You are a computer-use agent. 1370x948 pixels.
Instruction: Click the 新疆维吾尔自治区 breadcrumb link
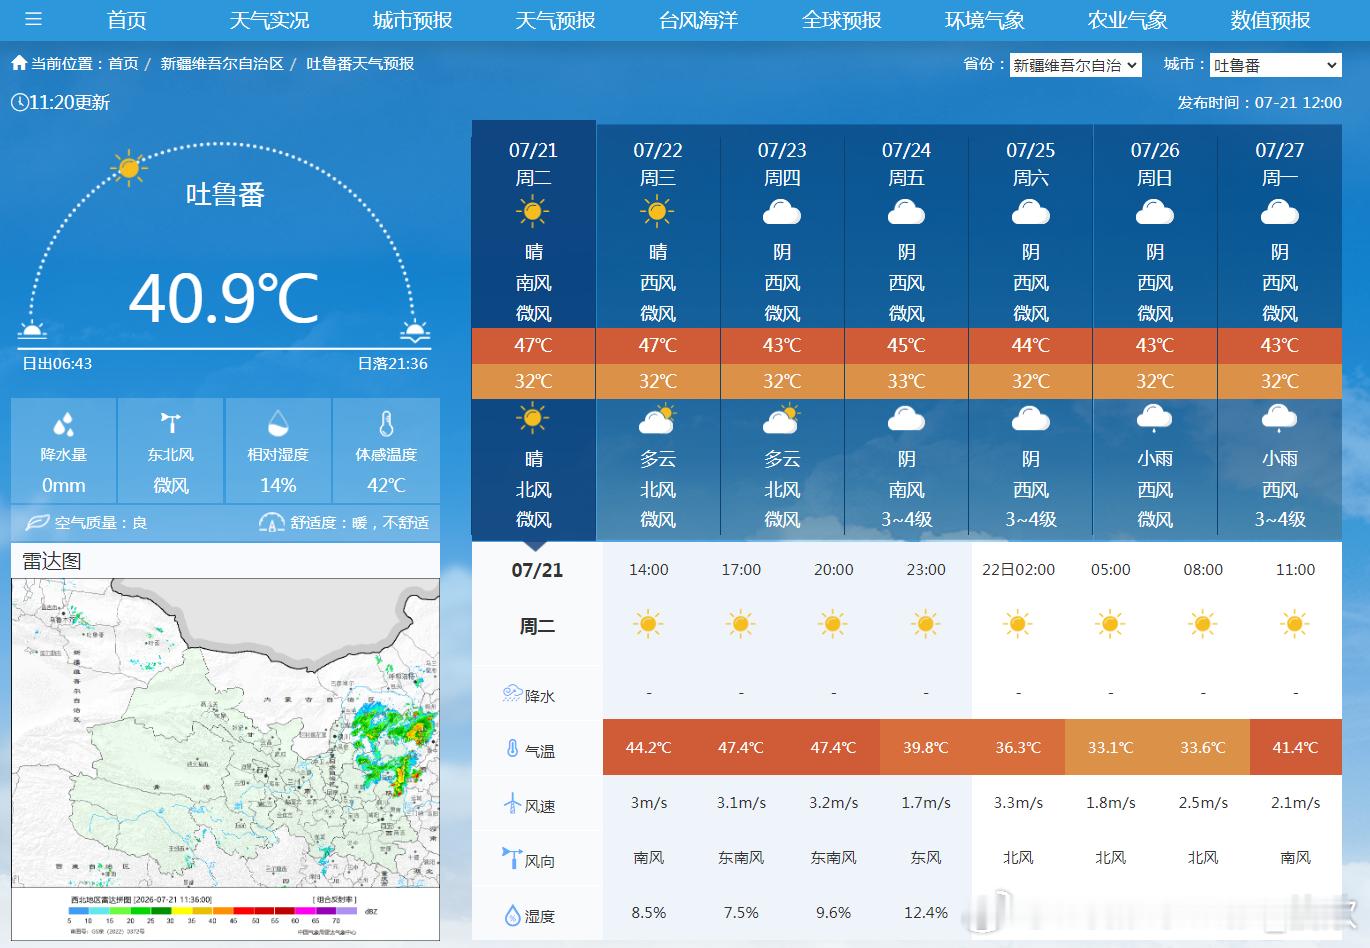point(222,63)
